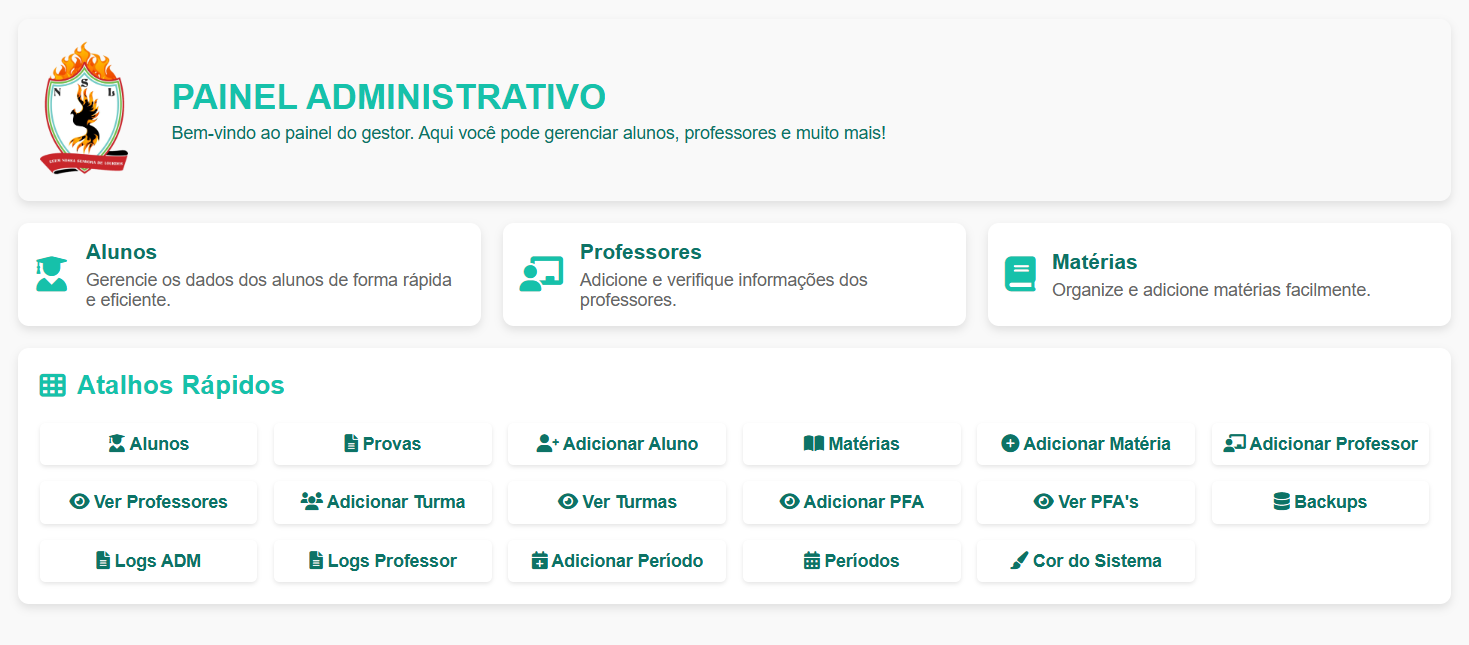Open Logs Professor

click(x=383, y=561)
